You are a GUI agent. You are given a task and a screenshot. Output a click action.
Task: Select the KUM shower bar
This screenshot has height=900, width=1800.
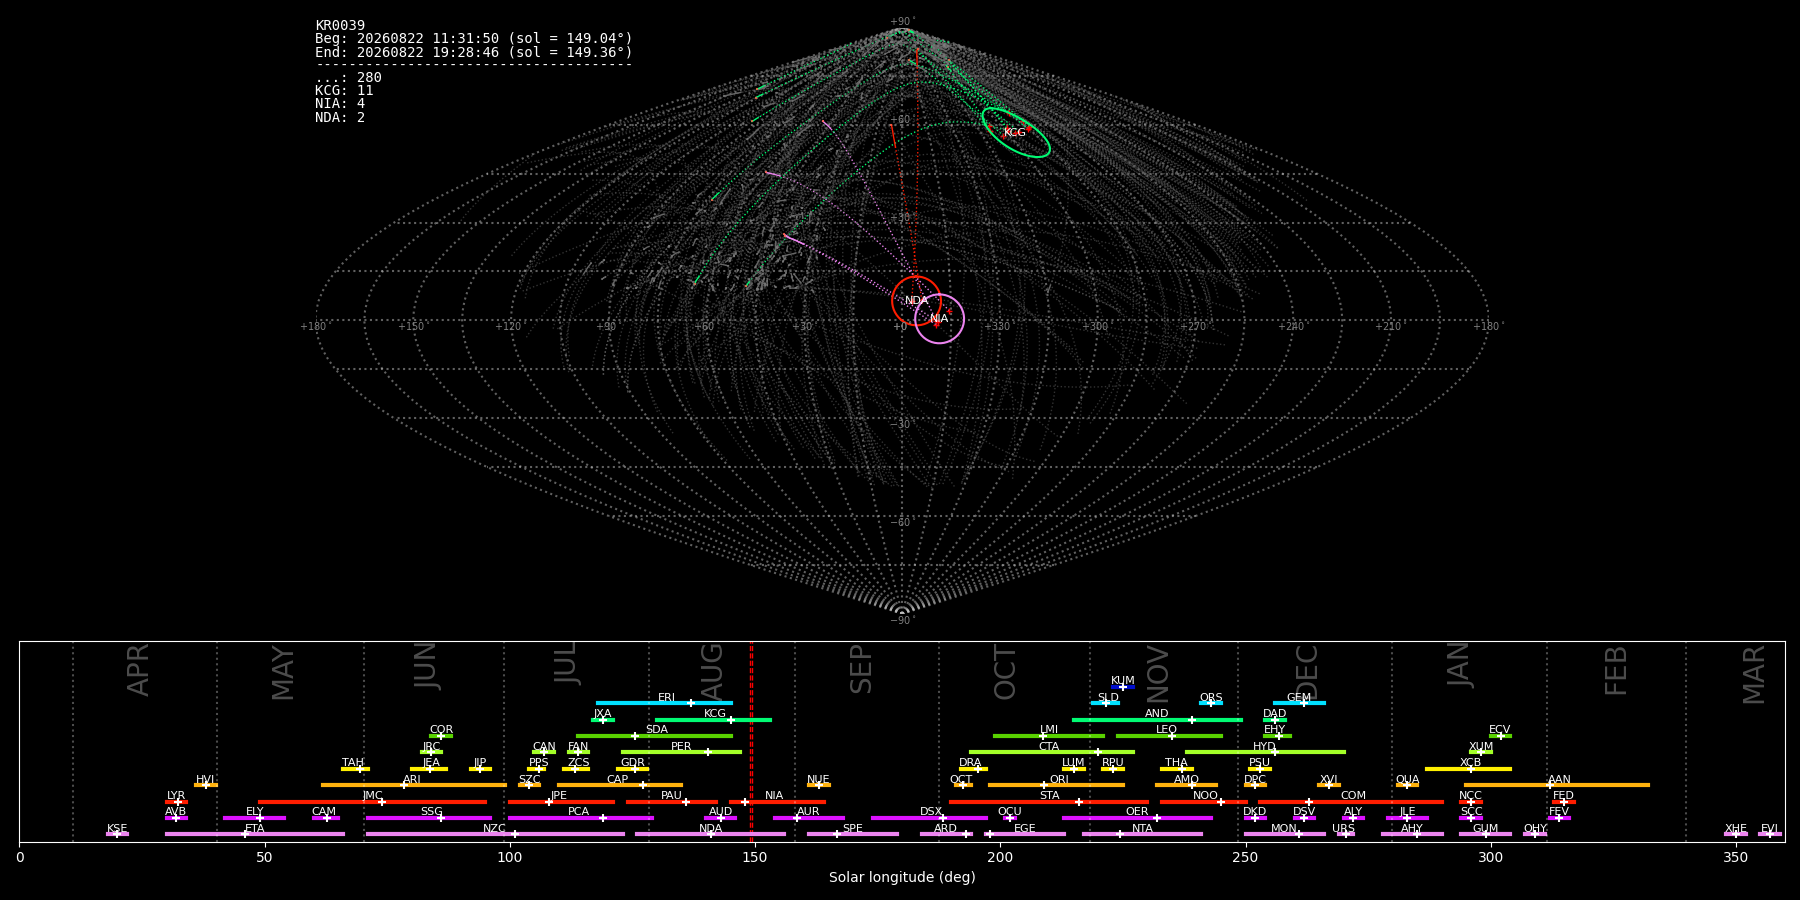pyautogui.click(x=1123, y=687)
